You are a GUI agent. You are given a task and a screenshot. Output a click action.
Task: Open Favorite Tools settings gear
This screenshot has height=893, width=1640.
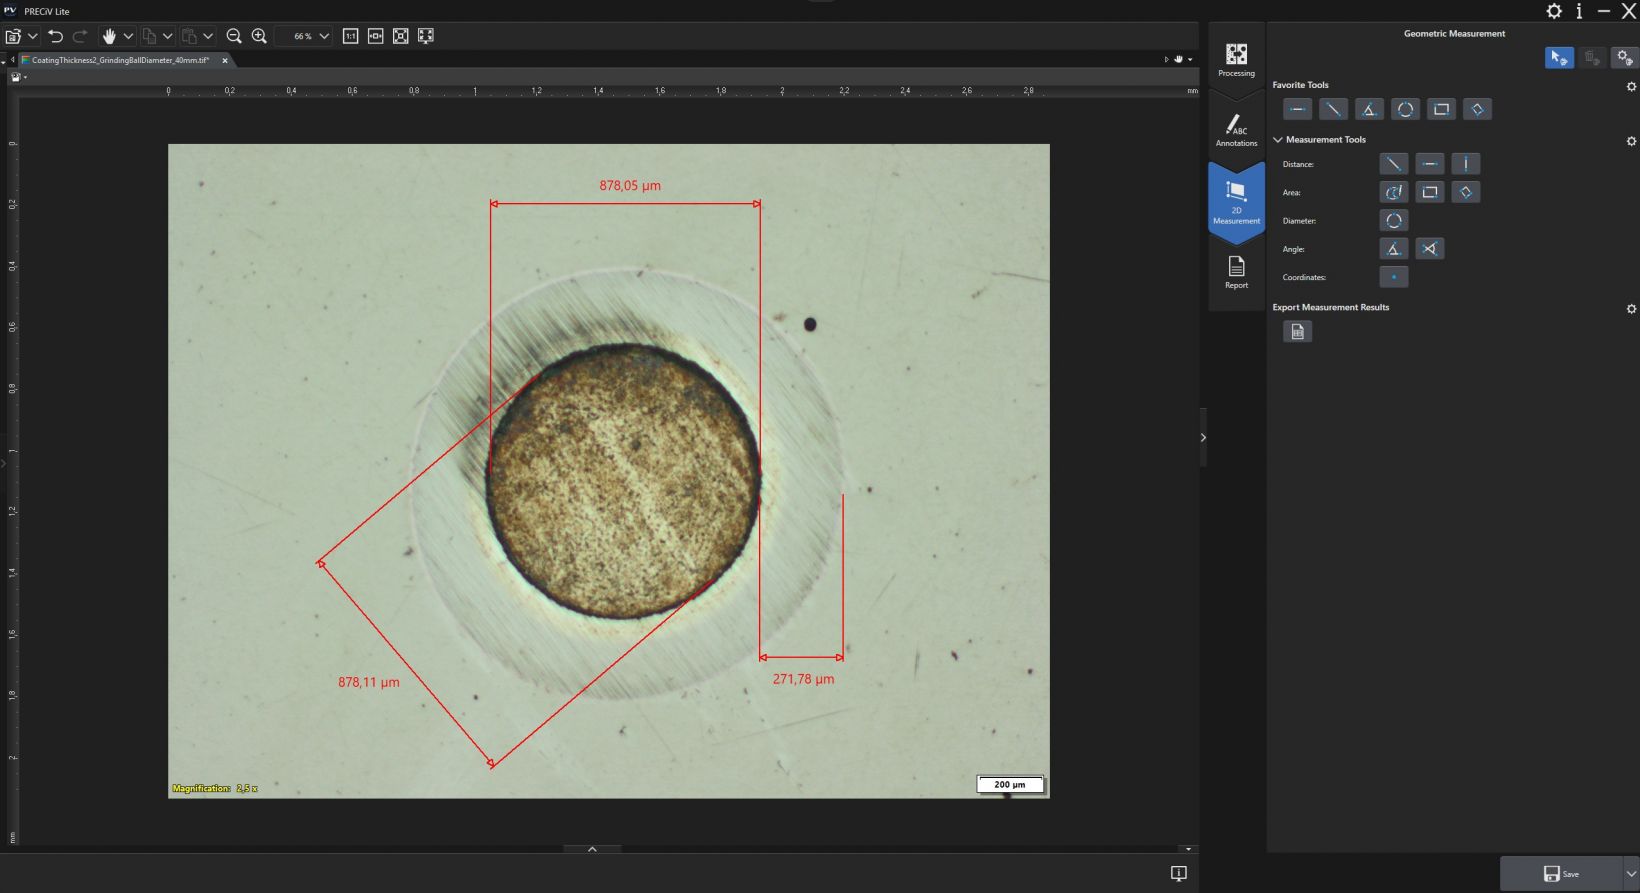coord(1631,87)
